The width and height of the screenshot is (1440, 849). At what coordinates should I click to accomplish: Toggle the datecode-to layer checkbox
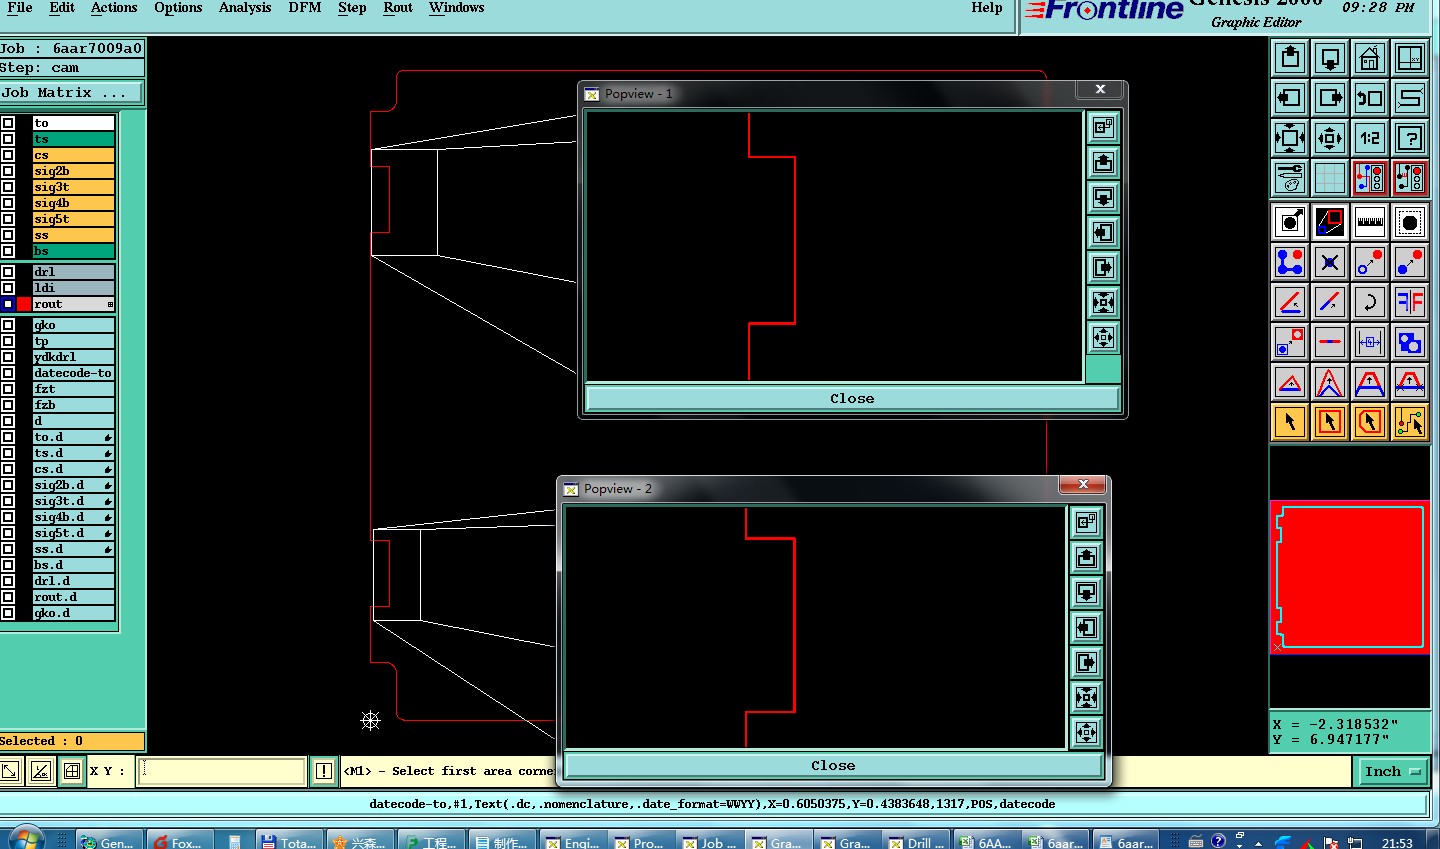click(8, 373)
